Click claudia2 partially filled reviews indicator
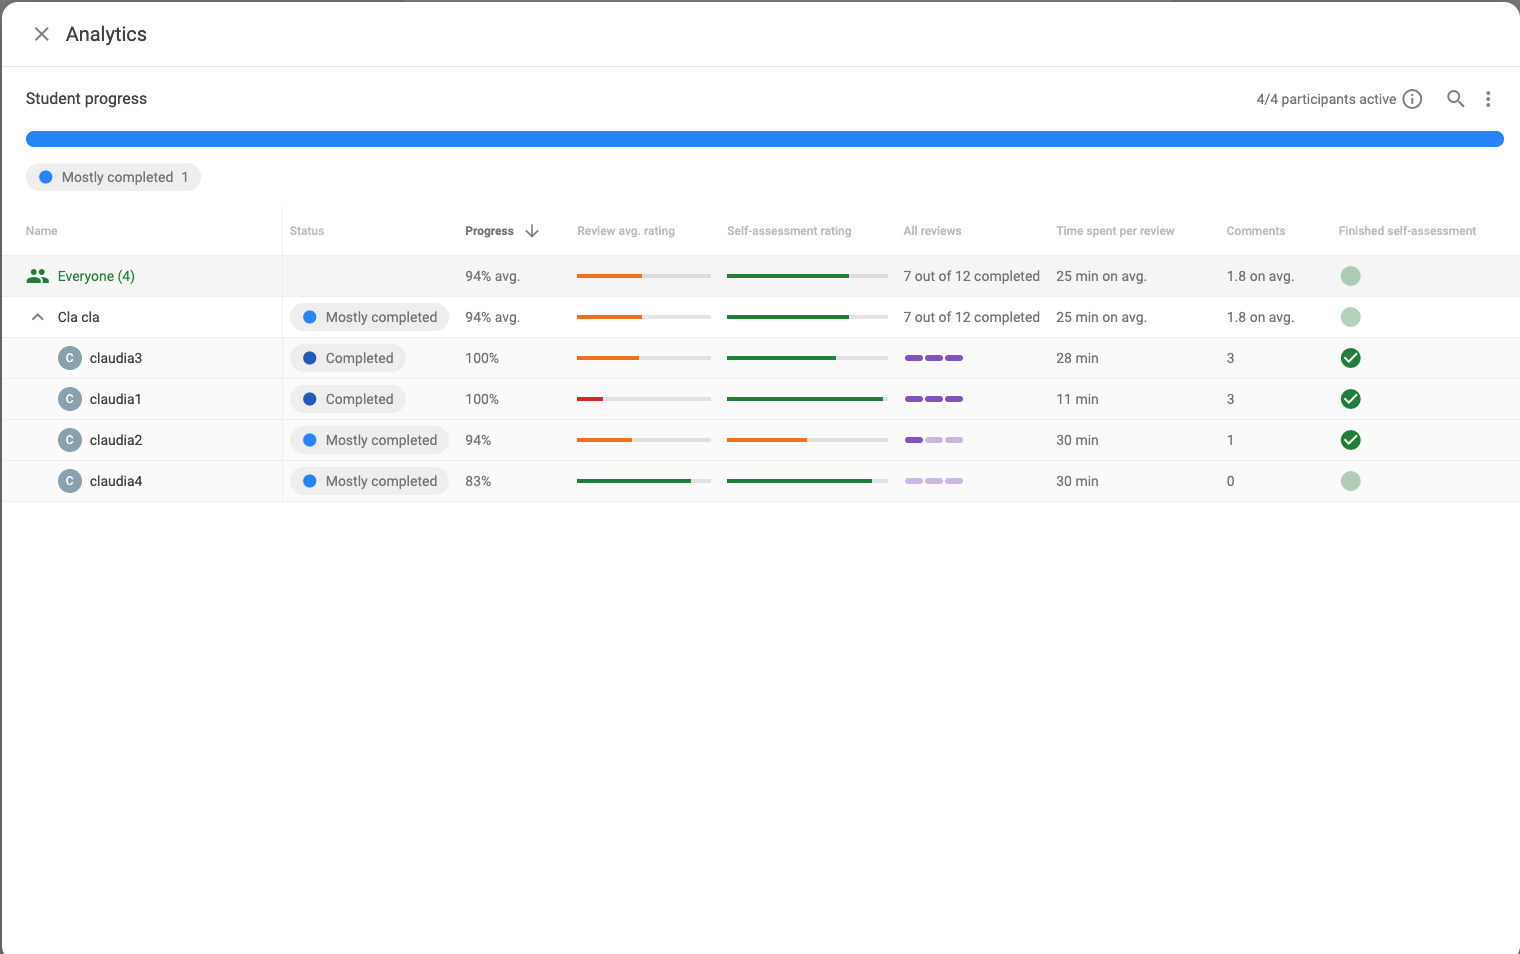 tap(934, 440)
